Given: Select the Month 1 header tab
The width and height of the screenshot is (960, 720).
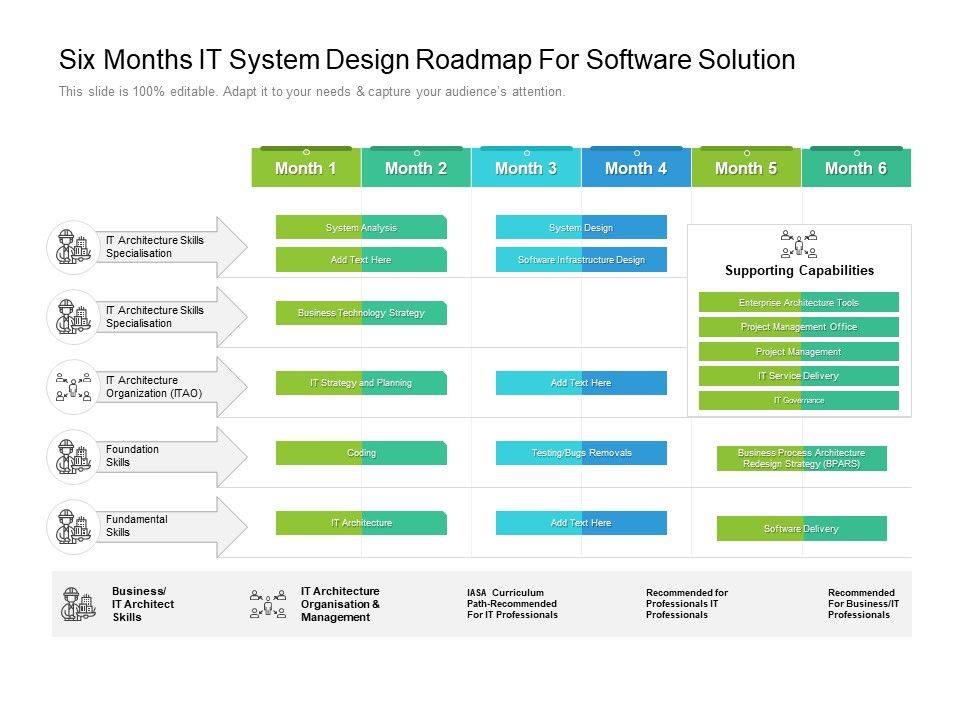Looking at the screenshot, I should [x=306, y=167].
